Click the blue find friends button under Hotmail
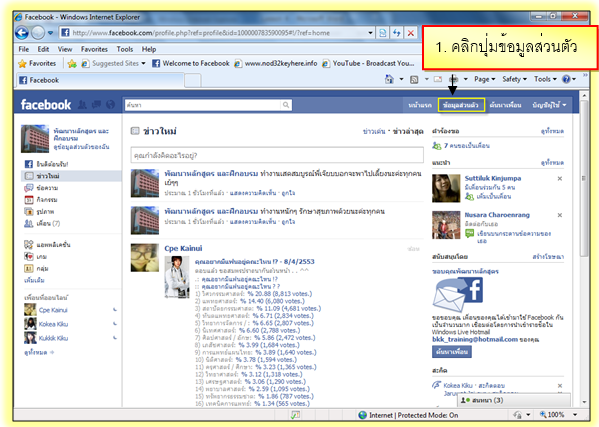The height and width of the screenshot is (427, 599). point(452,352)
